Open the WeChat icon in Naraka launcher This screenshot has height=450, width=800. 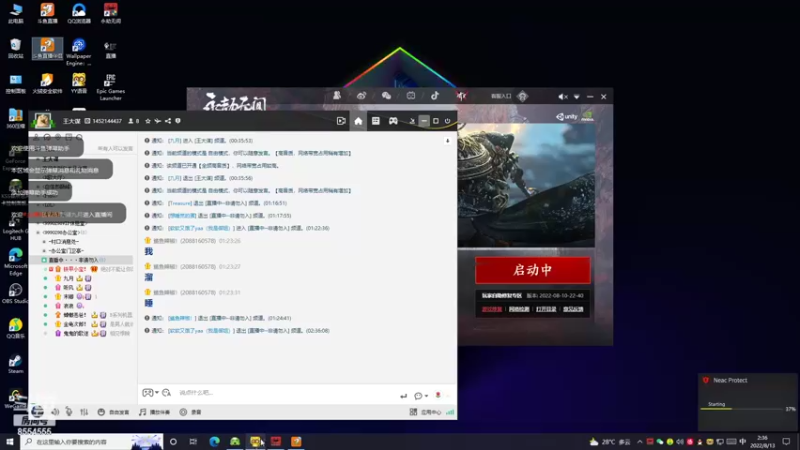click(x=386, y=96)
